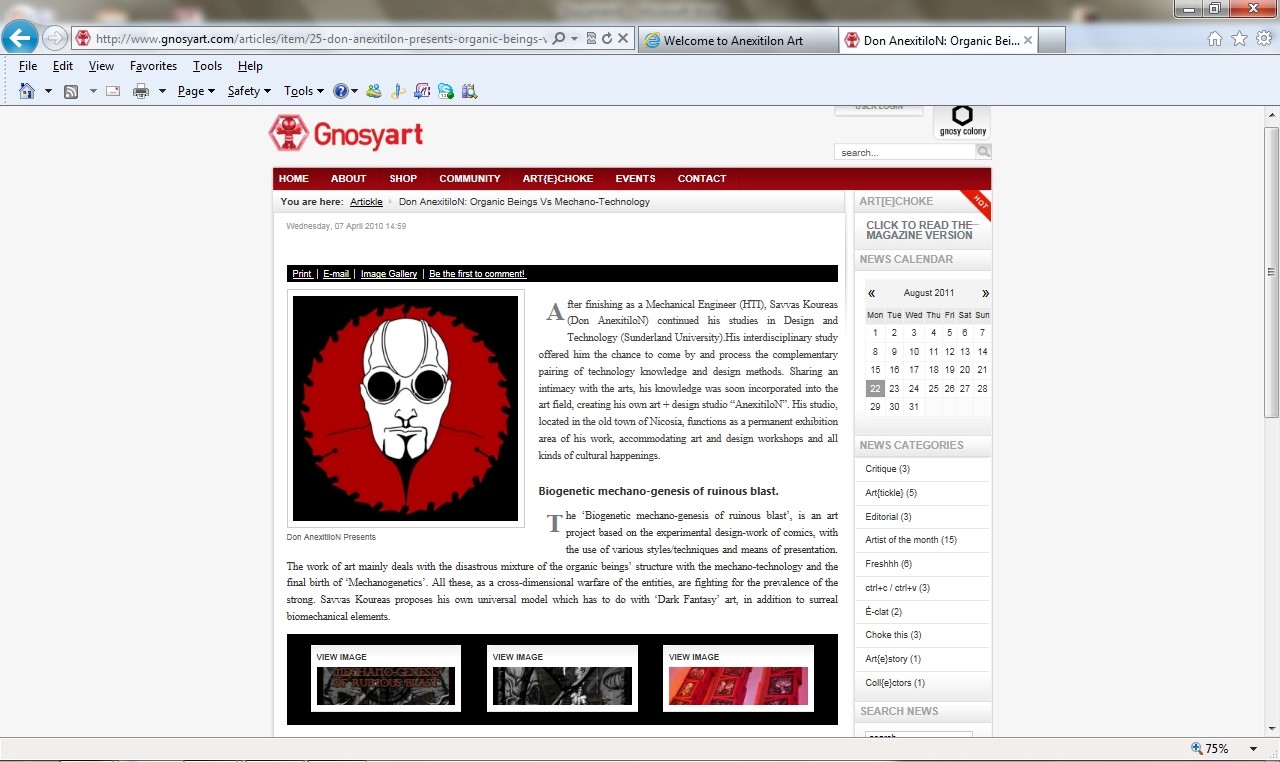Click the vertical page scrollbar thumb
The image size is (1280, 762).
[x=1271, y=272]
